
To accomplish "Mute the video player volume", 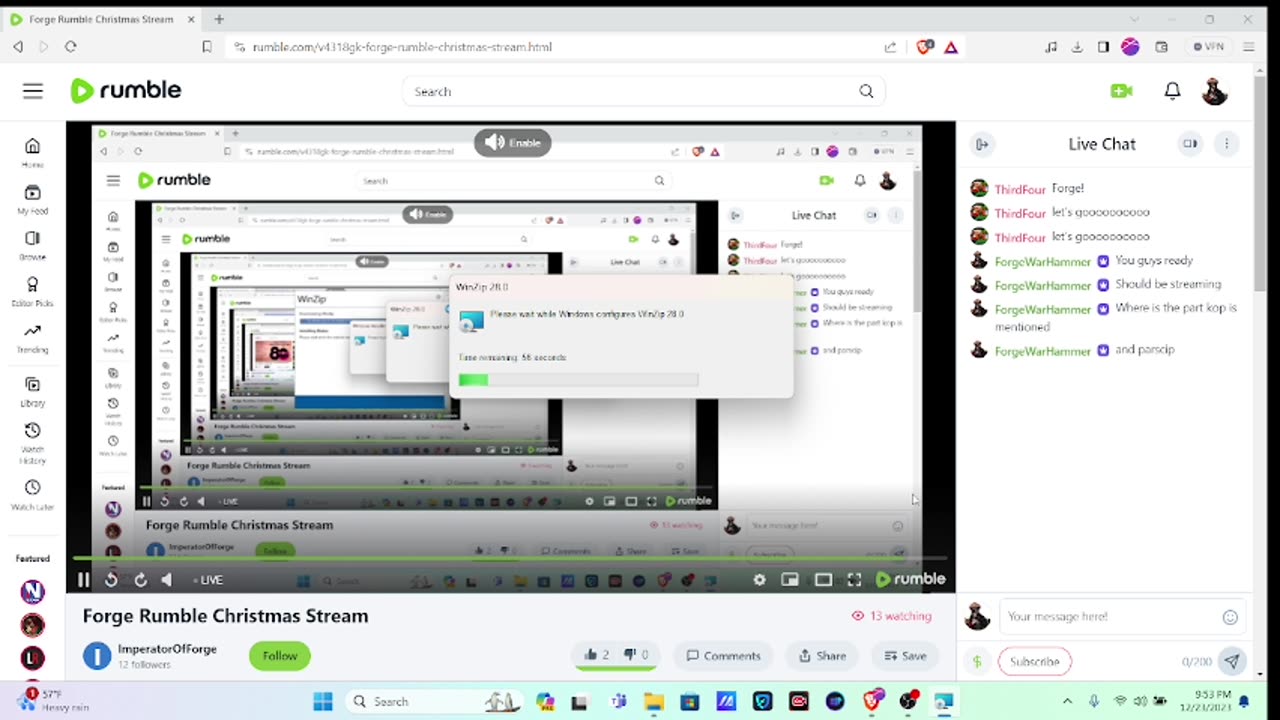I will 167,579.
